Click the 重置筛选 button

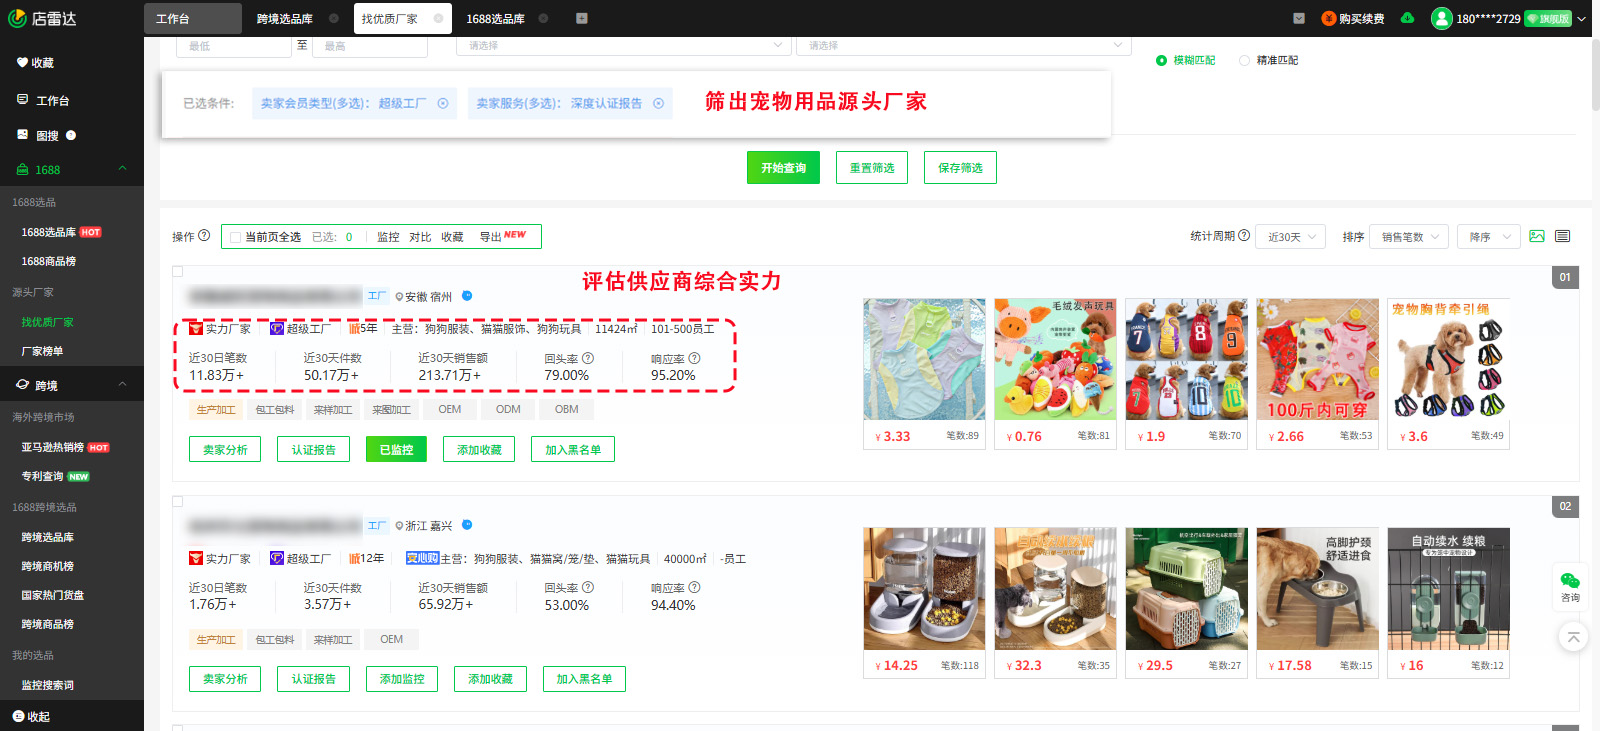coord(872,168)
